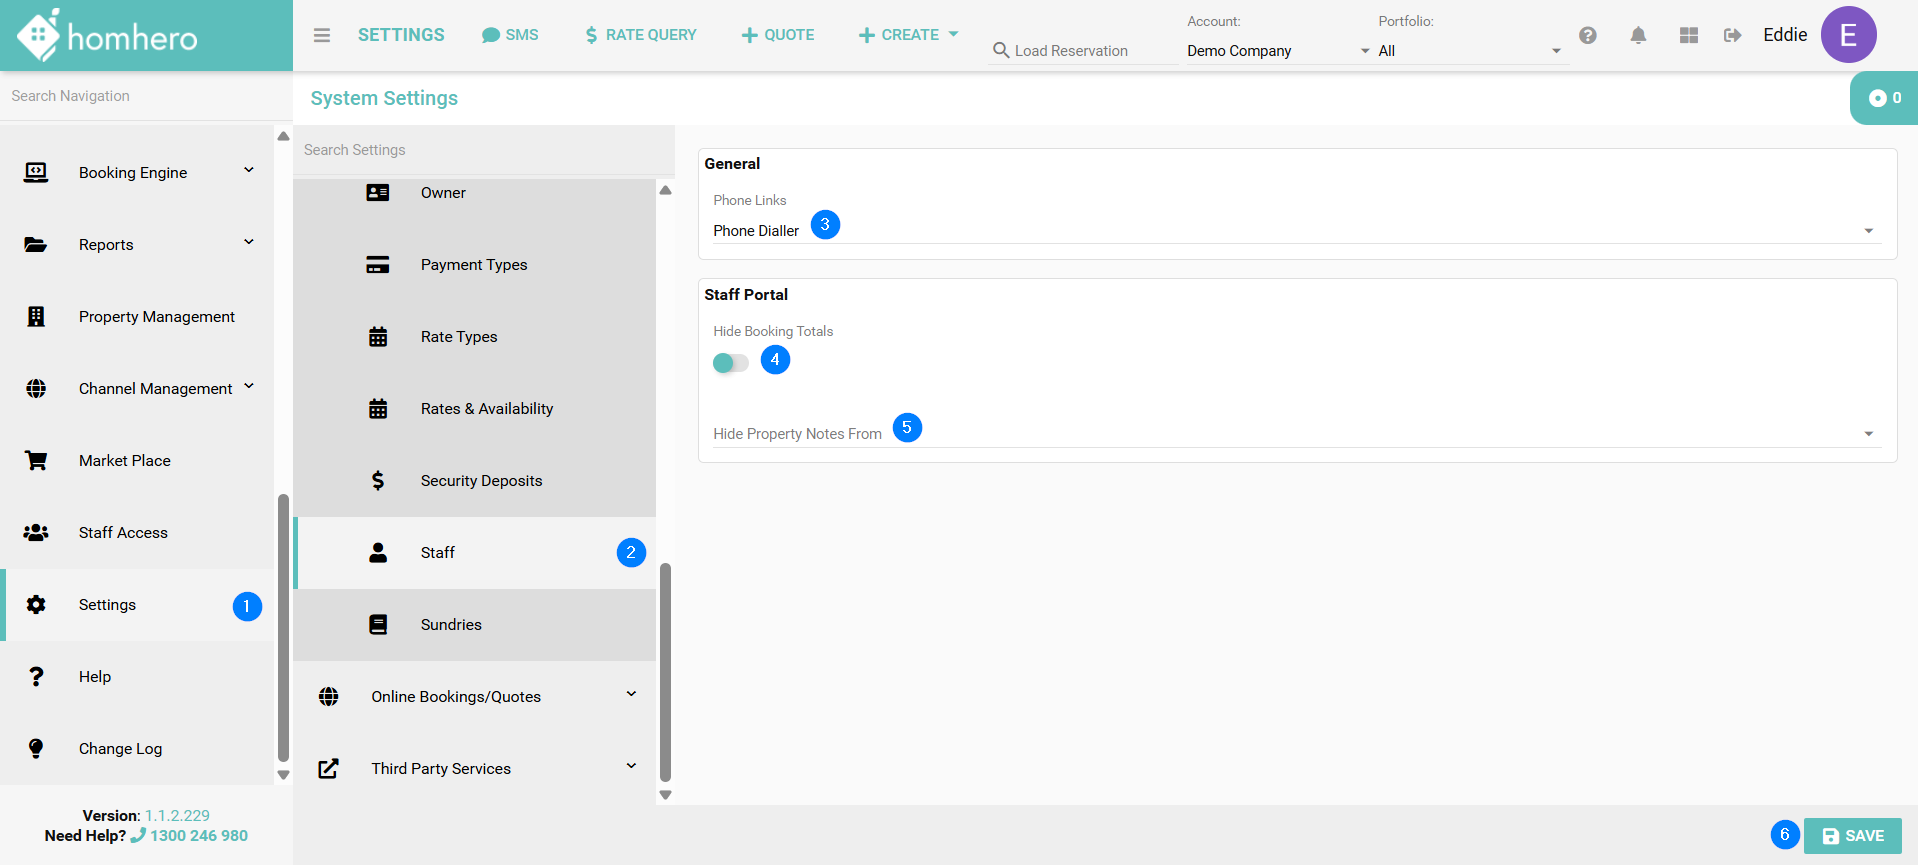Click the logout arrow icon
Viewport: 1918px width, 865px height.
pyautogui.click(x=1732, y=35)
